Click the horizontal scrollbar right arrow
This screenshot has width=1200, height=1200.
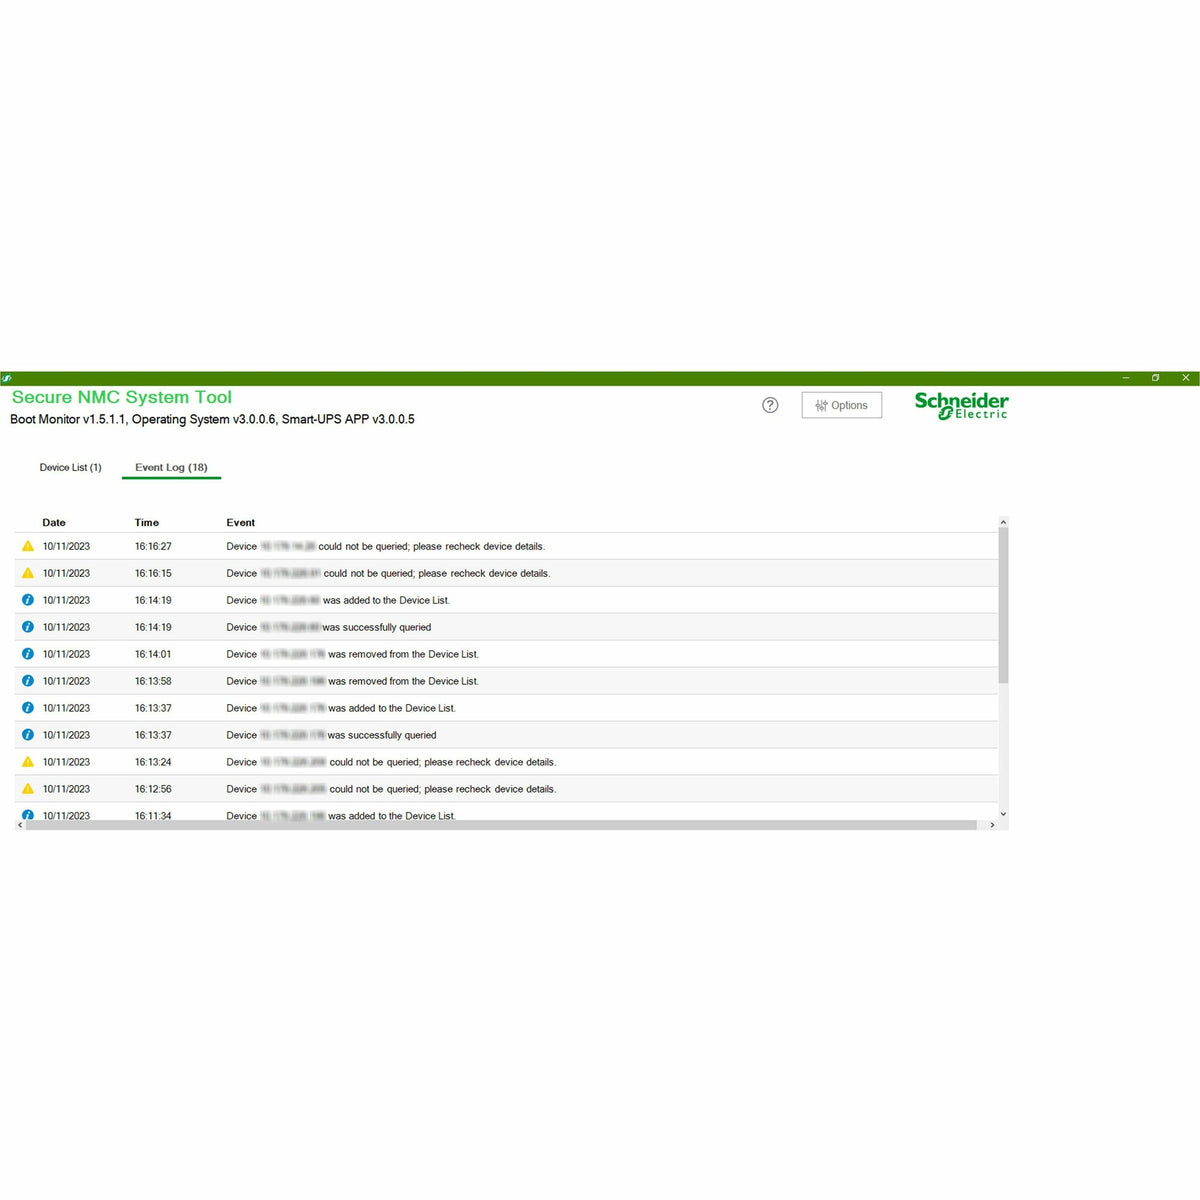[992, 825]
